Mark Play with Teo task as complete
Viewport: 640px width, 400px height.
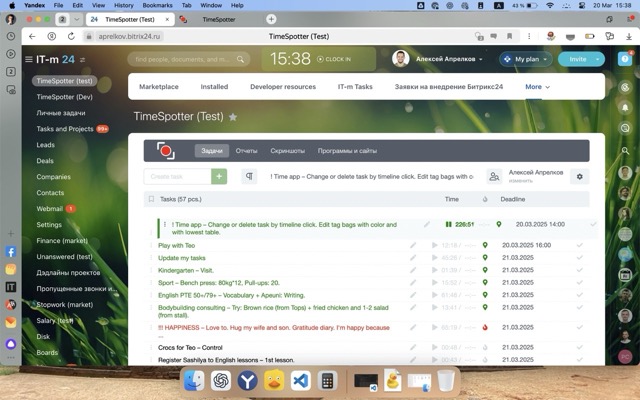pos(580,245)
